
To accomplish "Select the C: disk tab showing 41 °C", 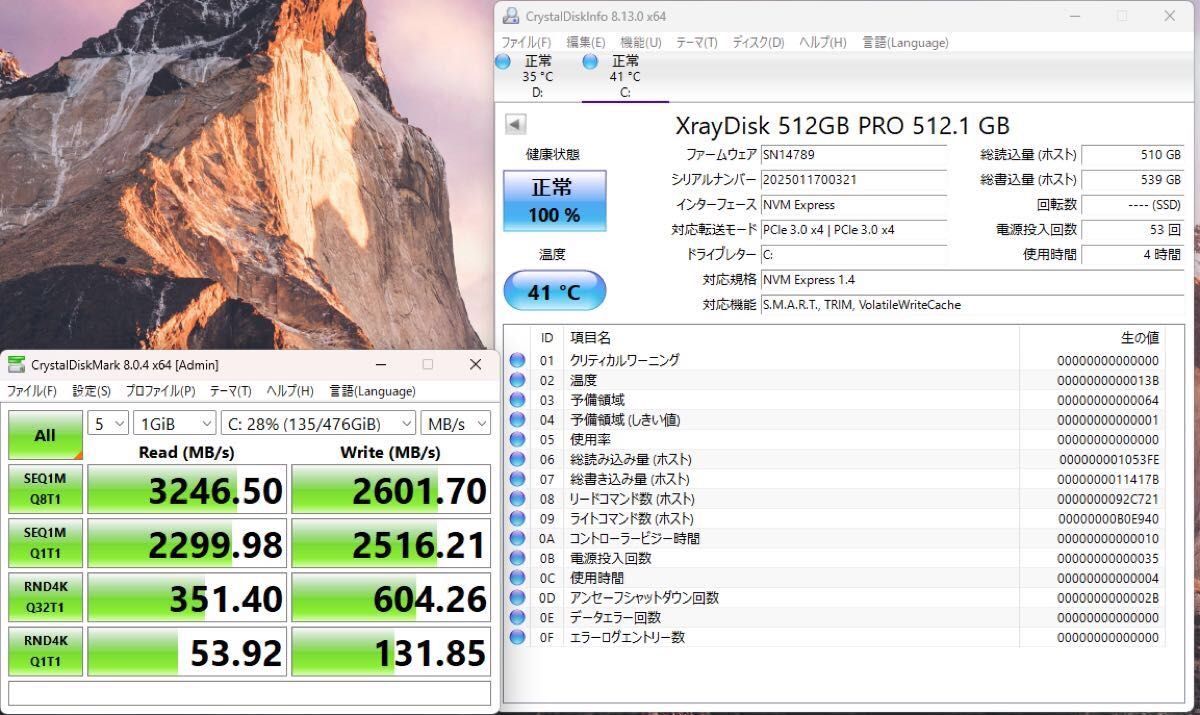I will [625, 77].
